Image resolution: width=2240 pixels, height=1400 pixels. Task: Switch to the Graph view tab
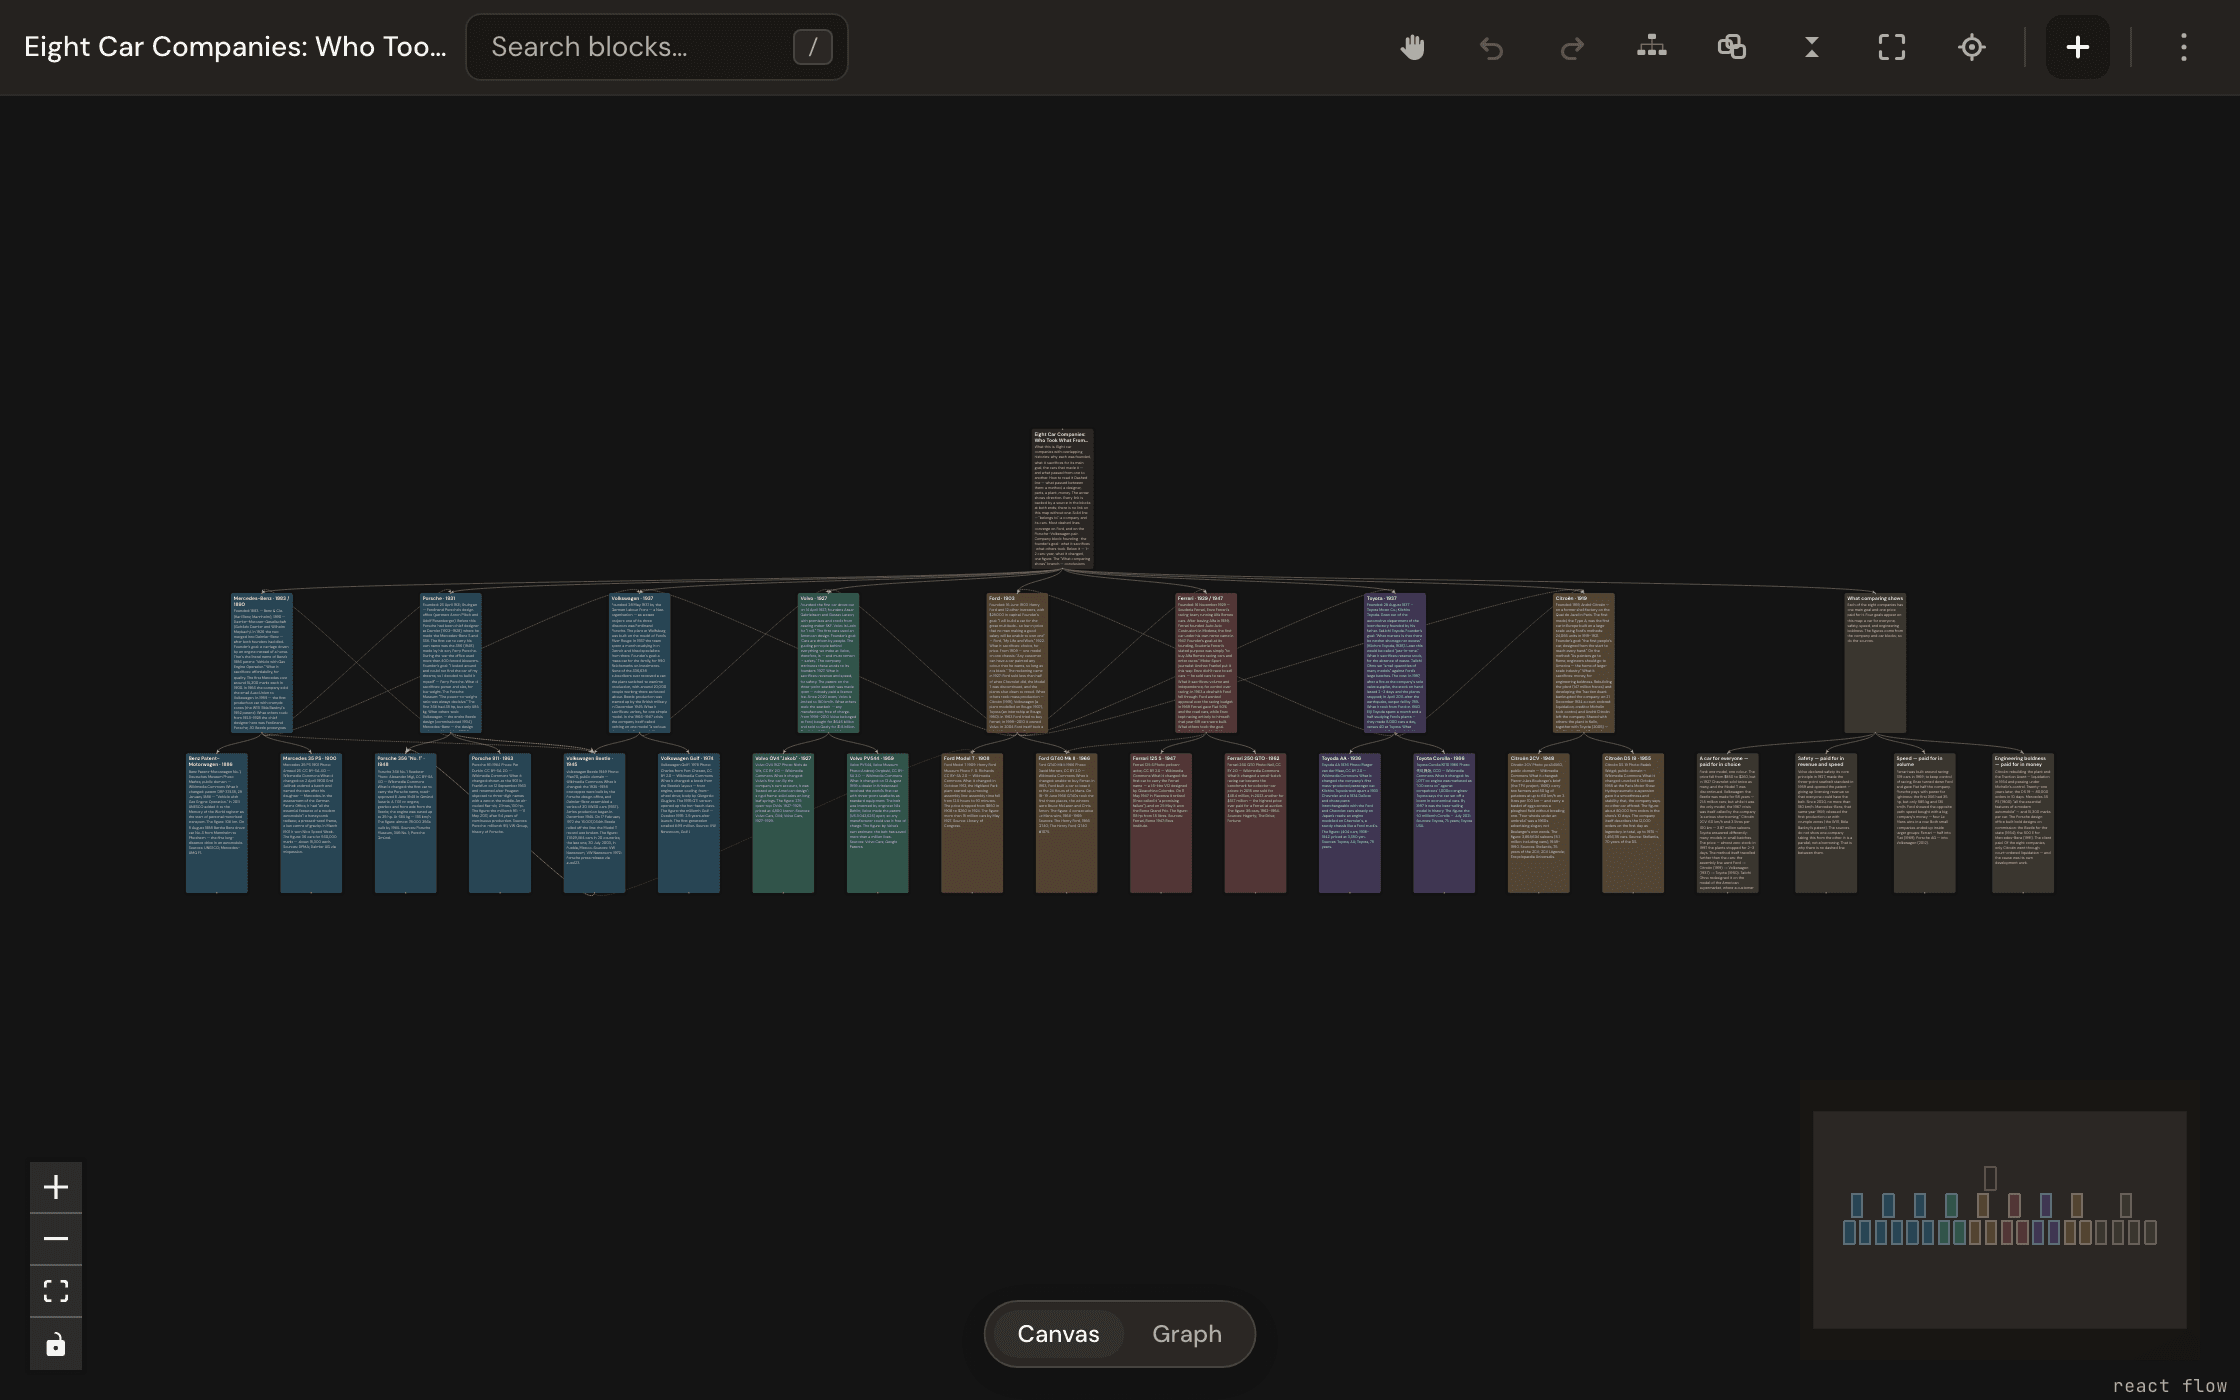[x=1187, y=1334]
